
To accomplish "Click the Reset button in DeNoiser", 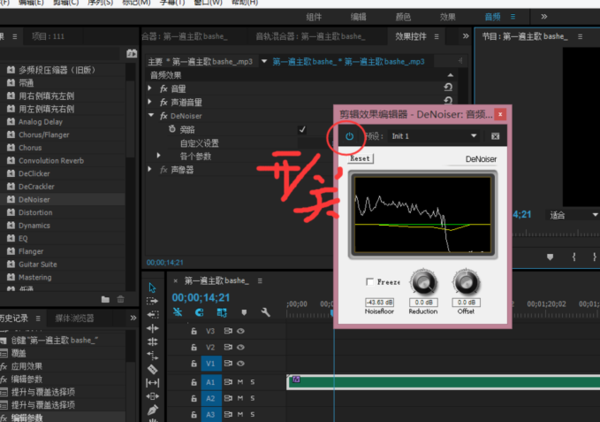I will coord(360,158).
